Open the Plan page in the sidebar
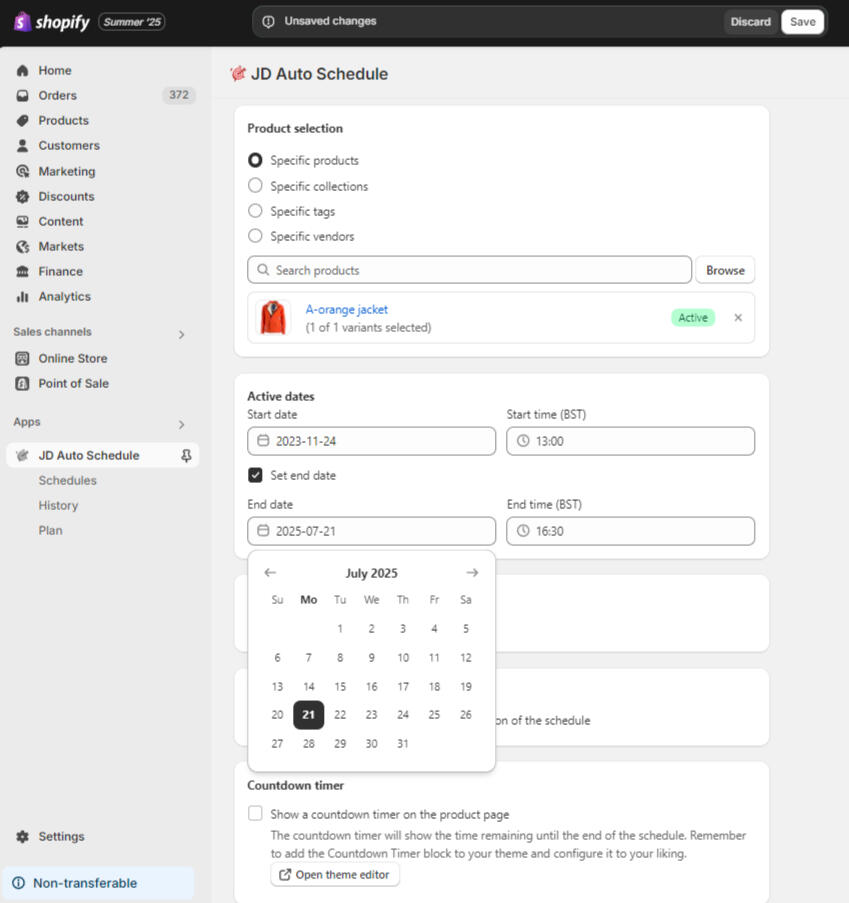849x903 pixels. coord(51,530)
